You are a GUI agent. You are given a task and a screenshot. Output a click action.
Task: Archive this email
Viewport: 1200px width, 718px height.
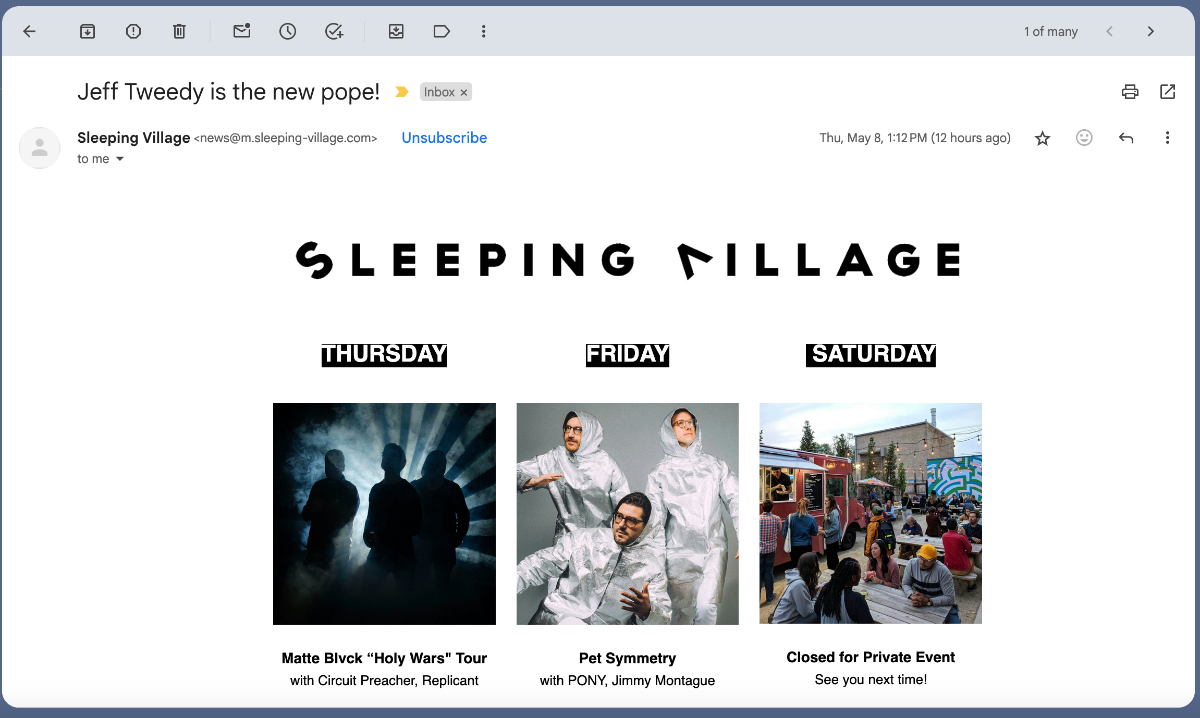(87, 32)
